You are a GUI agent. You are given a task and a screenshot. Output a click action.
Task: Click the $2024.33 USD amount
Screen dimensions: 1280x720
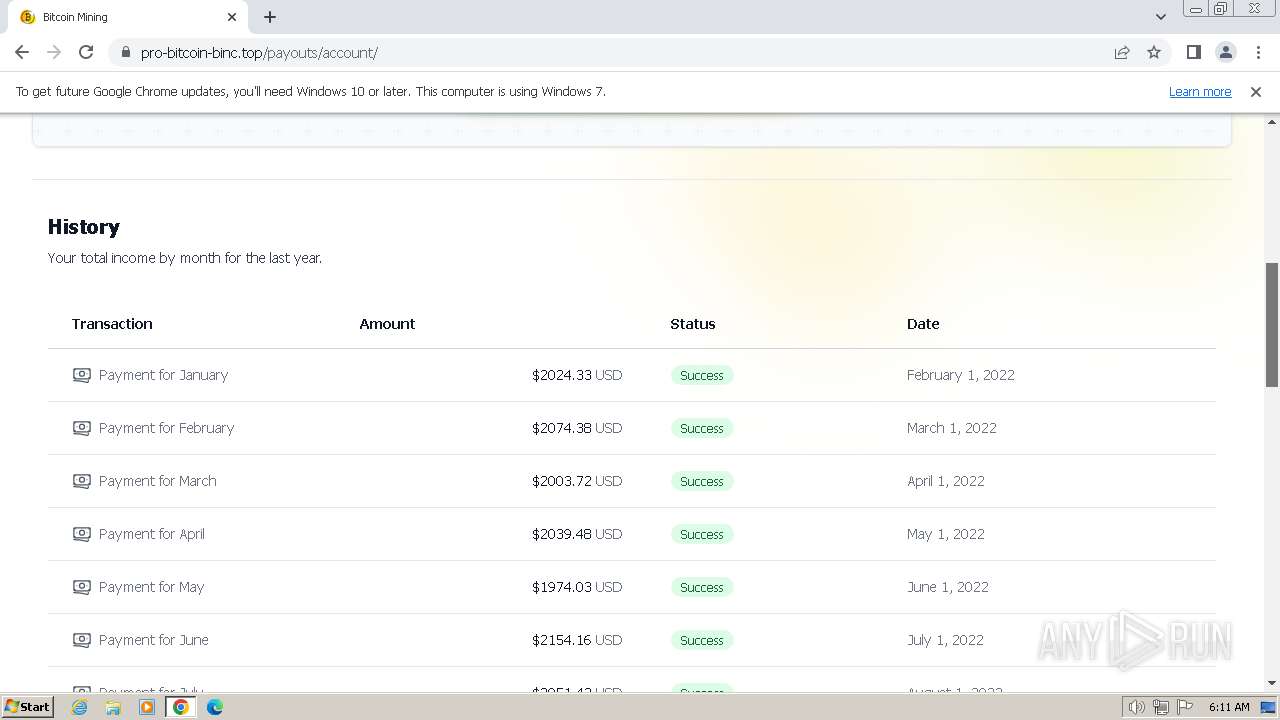click(577, 375)
